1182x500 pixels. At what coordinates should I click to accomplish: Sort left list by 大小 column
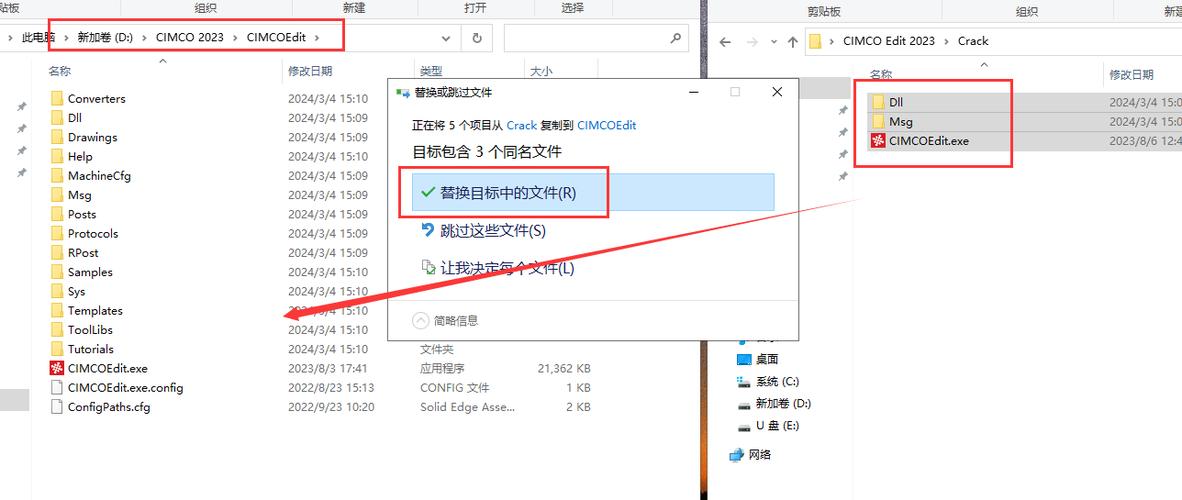pyautogui.click(x=541, y=71)
